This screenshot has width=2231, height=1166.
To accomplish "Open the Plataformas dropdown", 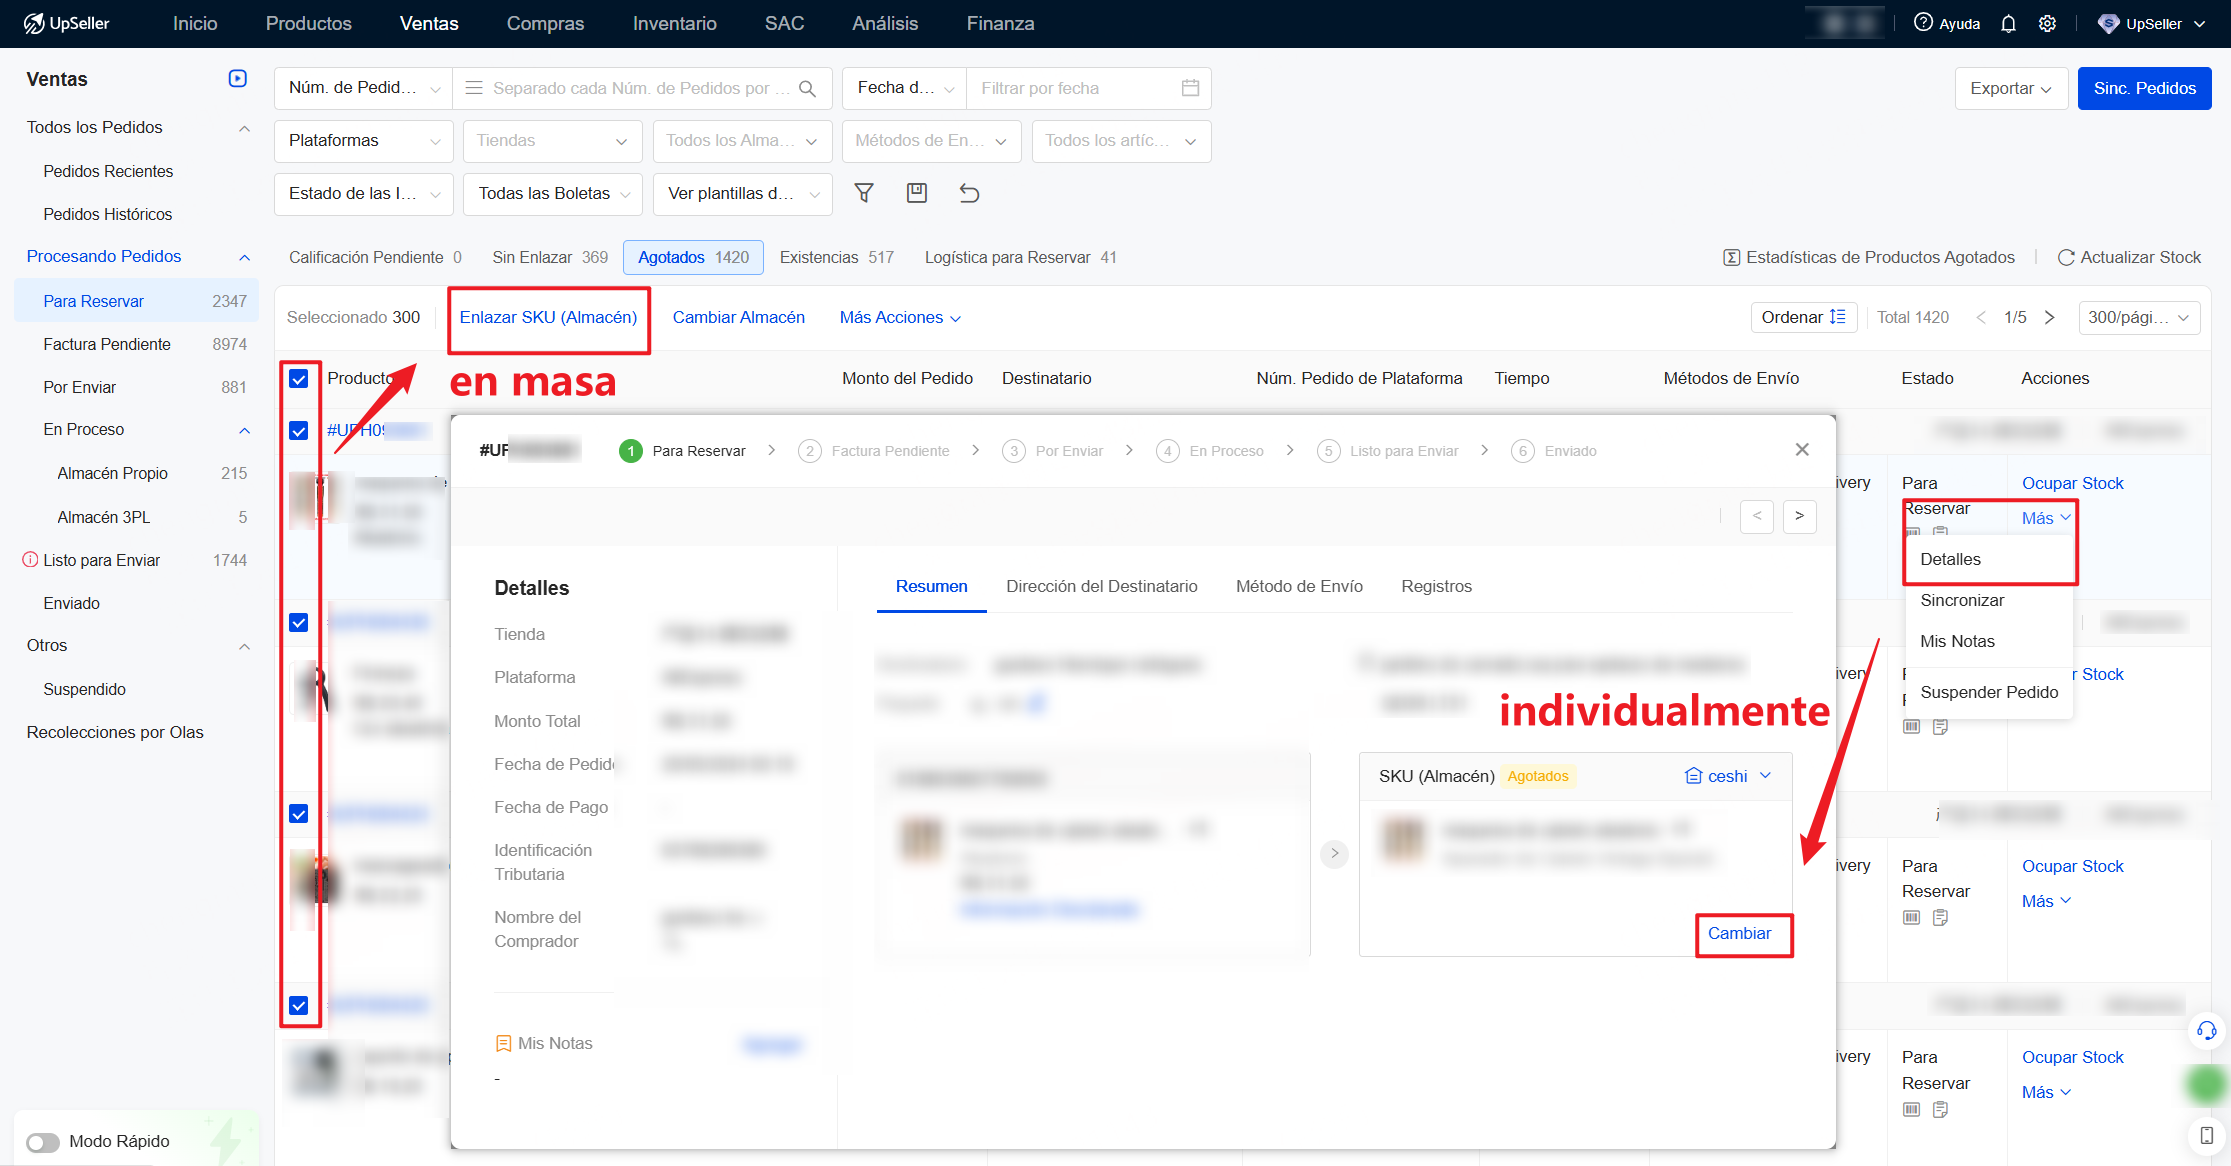I will [x=363, y=141].
